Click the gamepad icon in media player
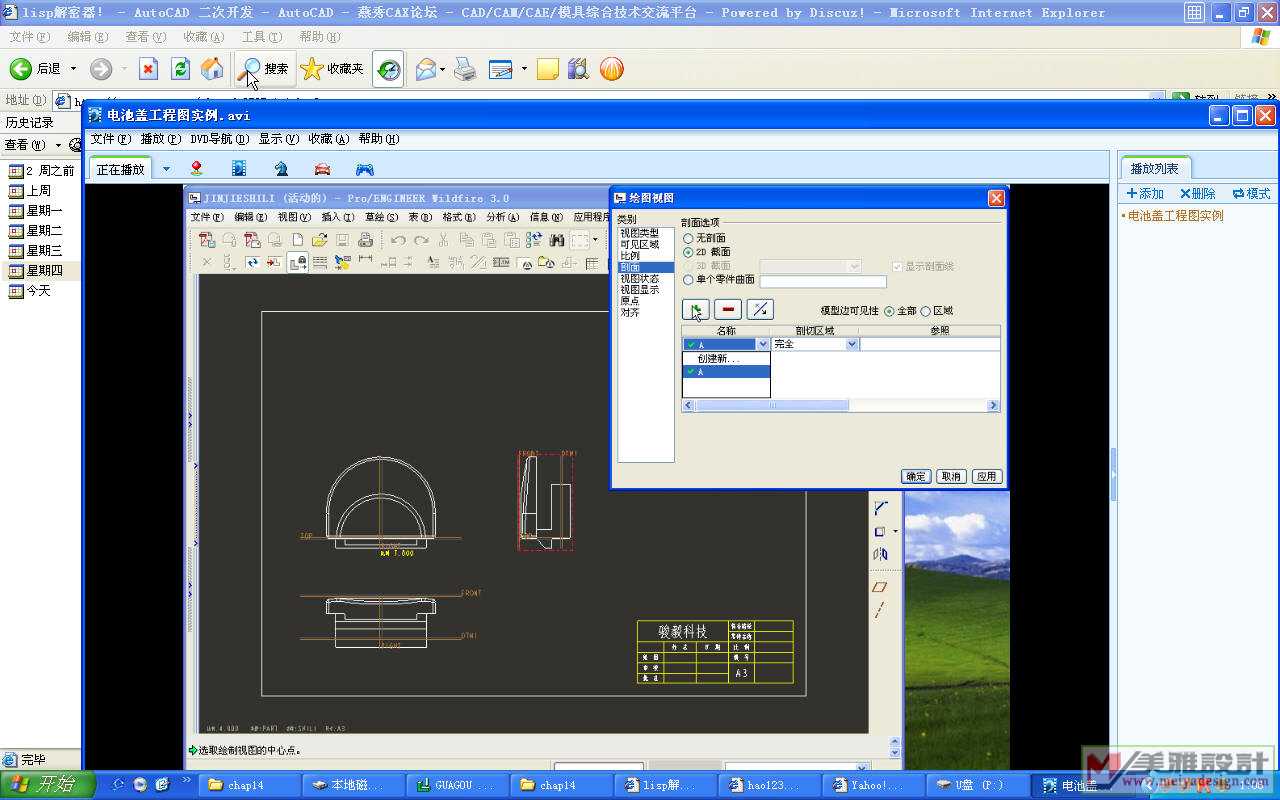The image size is (1280, 800). 365,169
